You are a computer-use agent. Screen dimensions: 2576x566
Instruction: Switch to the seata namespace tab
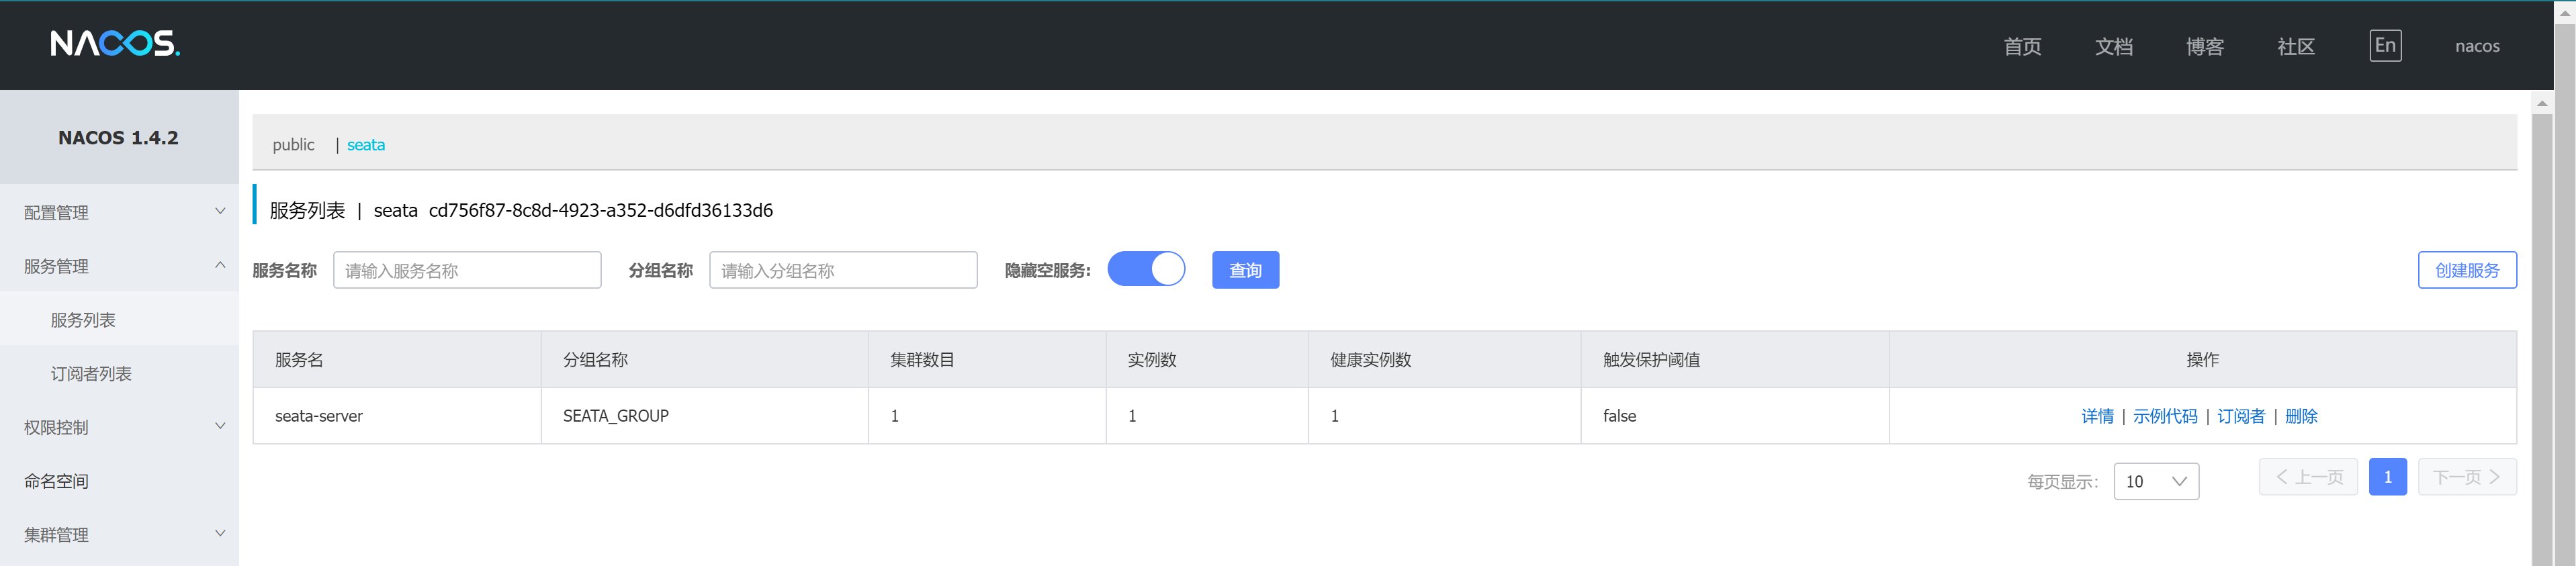pos(366,145)
